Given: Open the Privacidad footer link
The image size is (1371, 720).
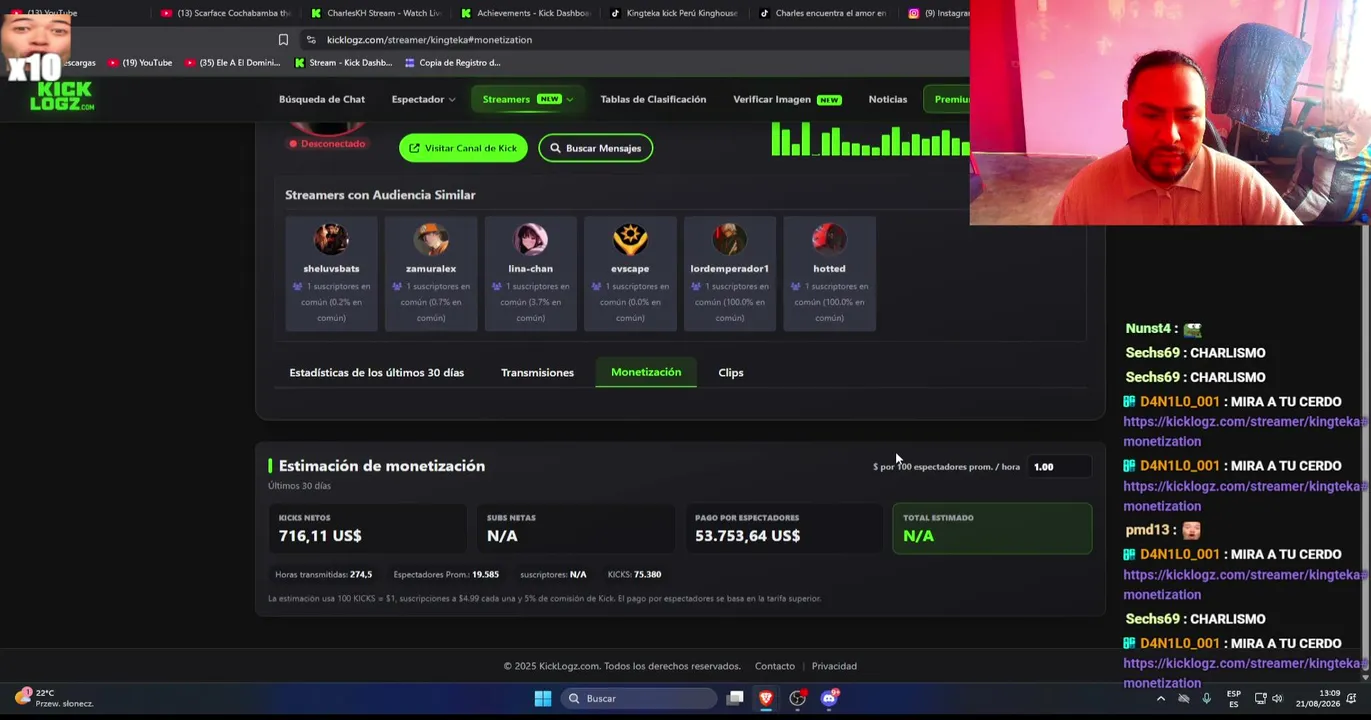Looking at the screenshot, I should click(834, 666).
